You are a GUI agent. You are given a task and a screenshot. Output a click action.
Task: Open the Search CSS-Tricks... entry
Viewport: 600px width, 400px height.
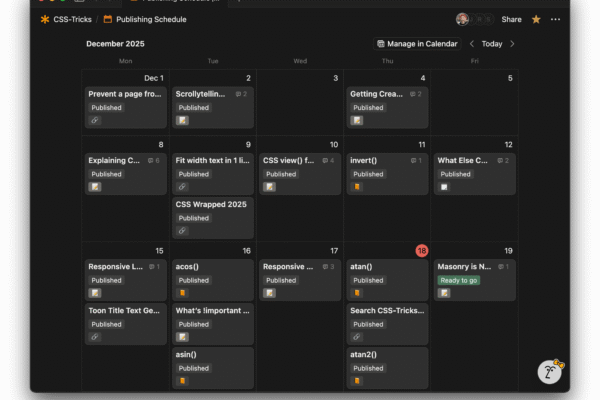point(387,324)
